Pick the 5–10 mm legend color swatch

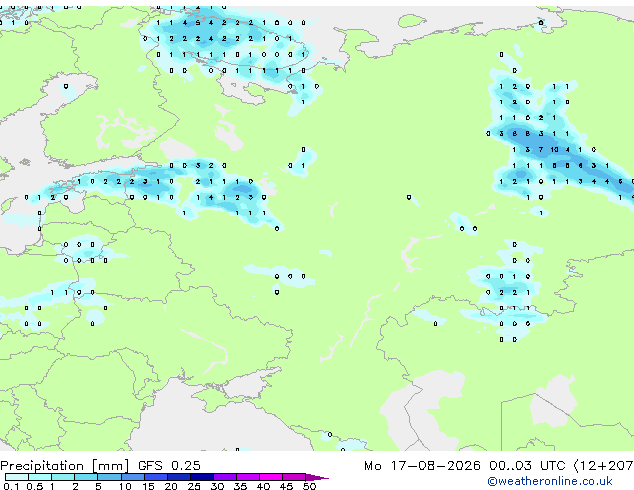pyautogui.click(x=109, y=477)
